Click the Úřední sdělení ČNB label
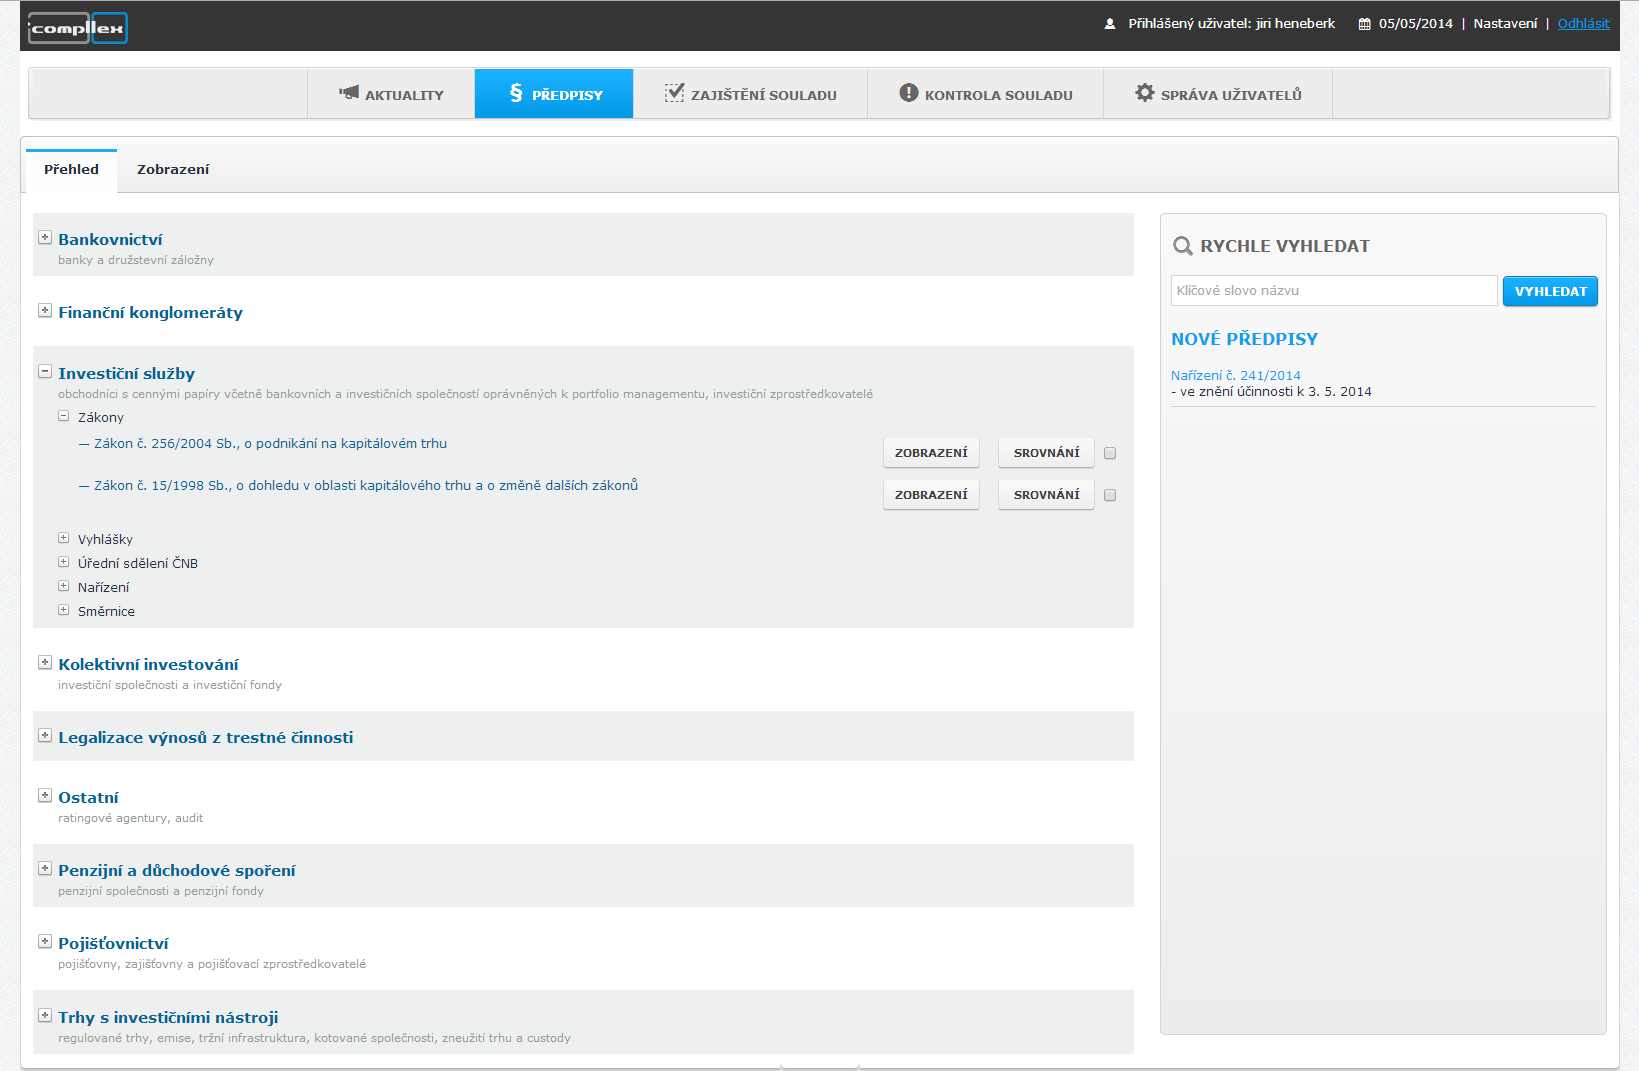This screenshot has width=1639, height=1071. pos(138,564)
